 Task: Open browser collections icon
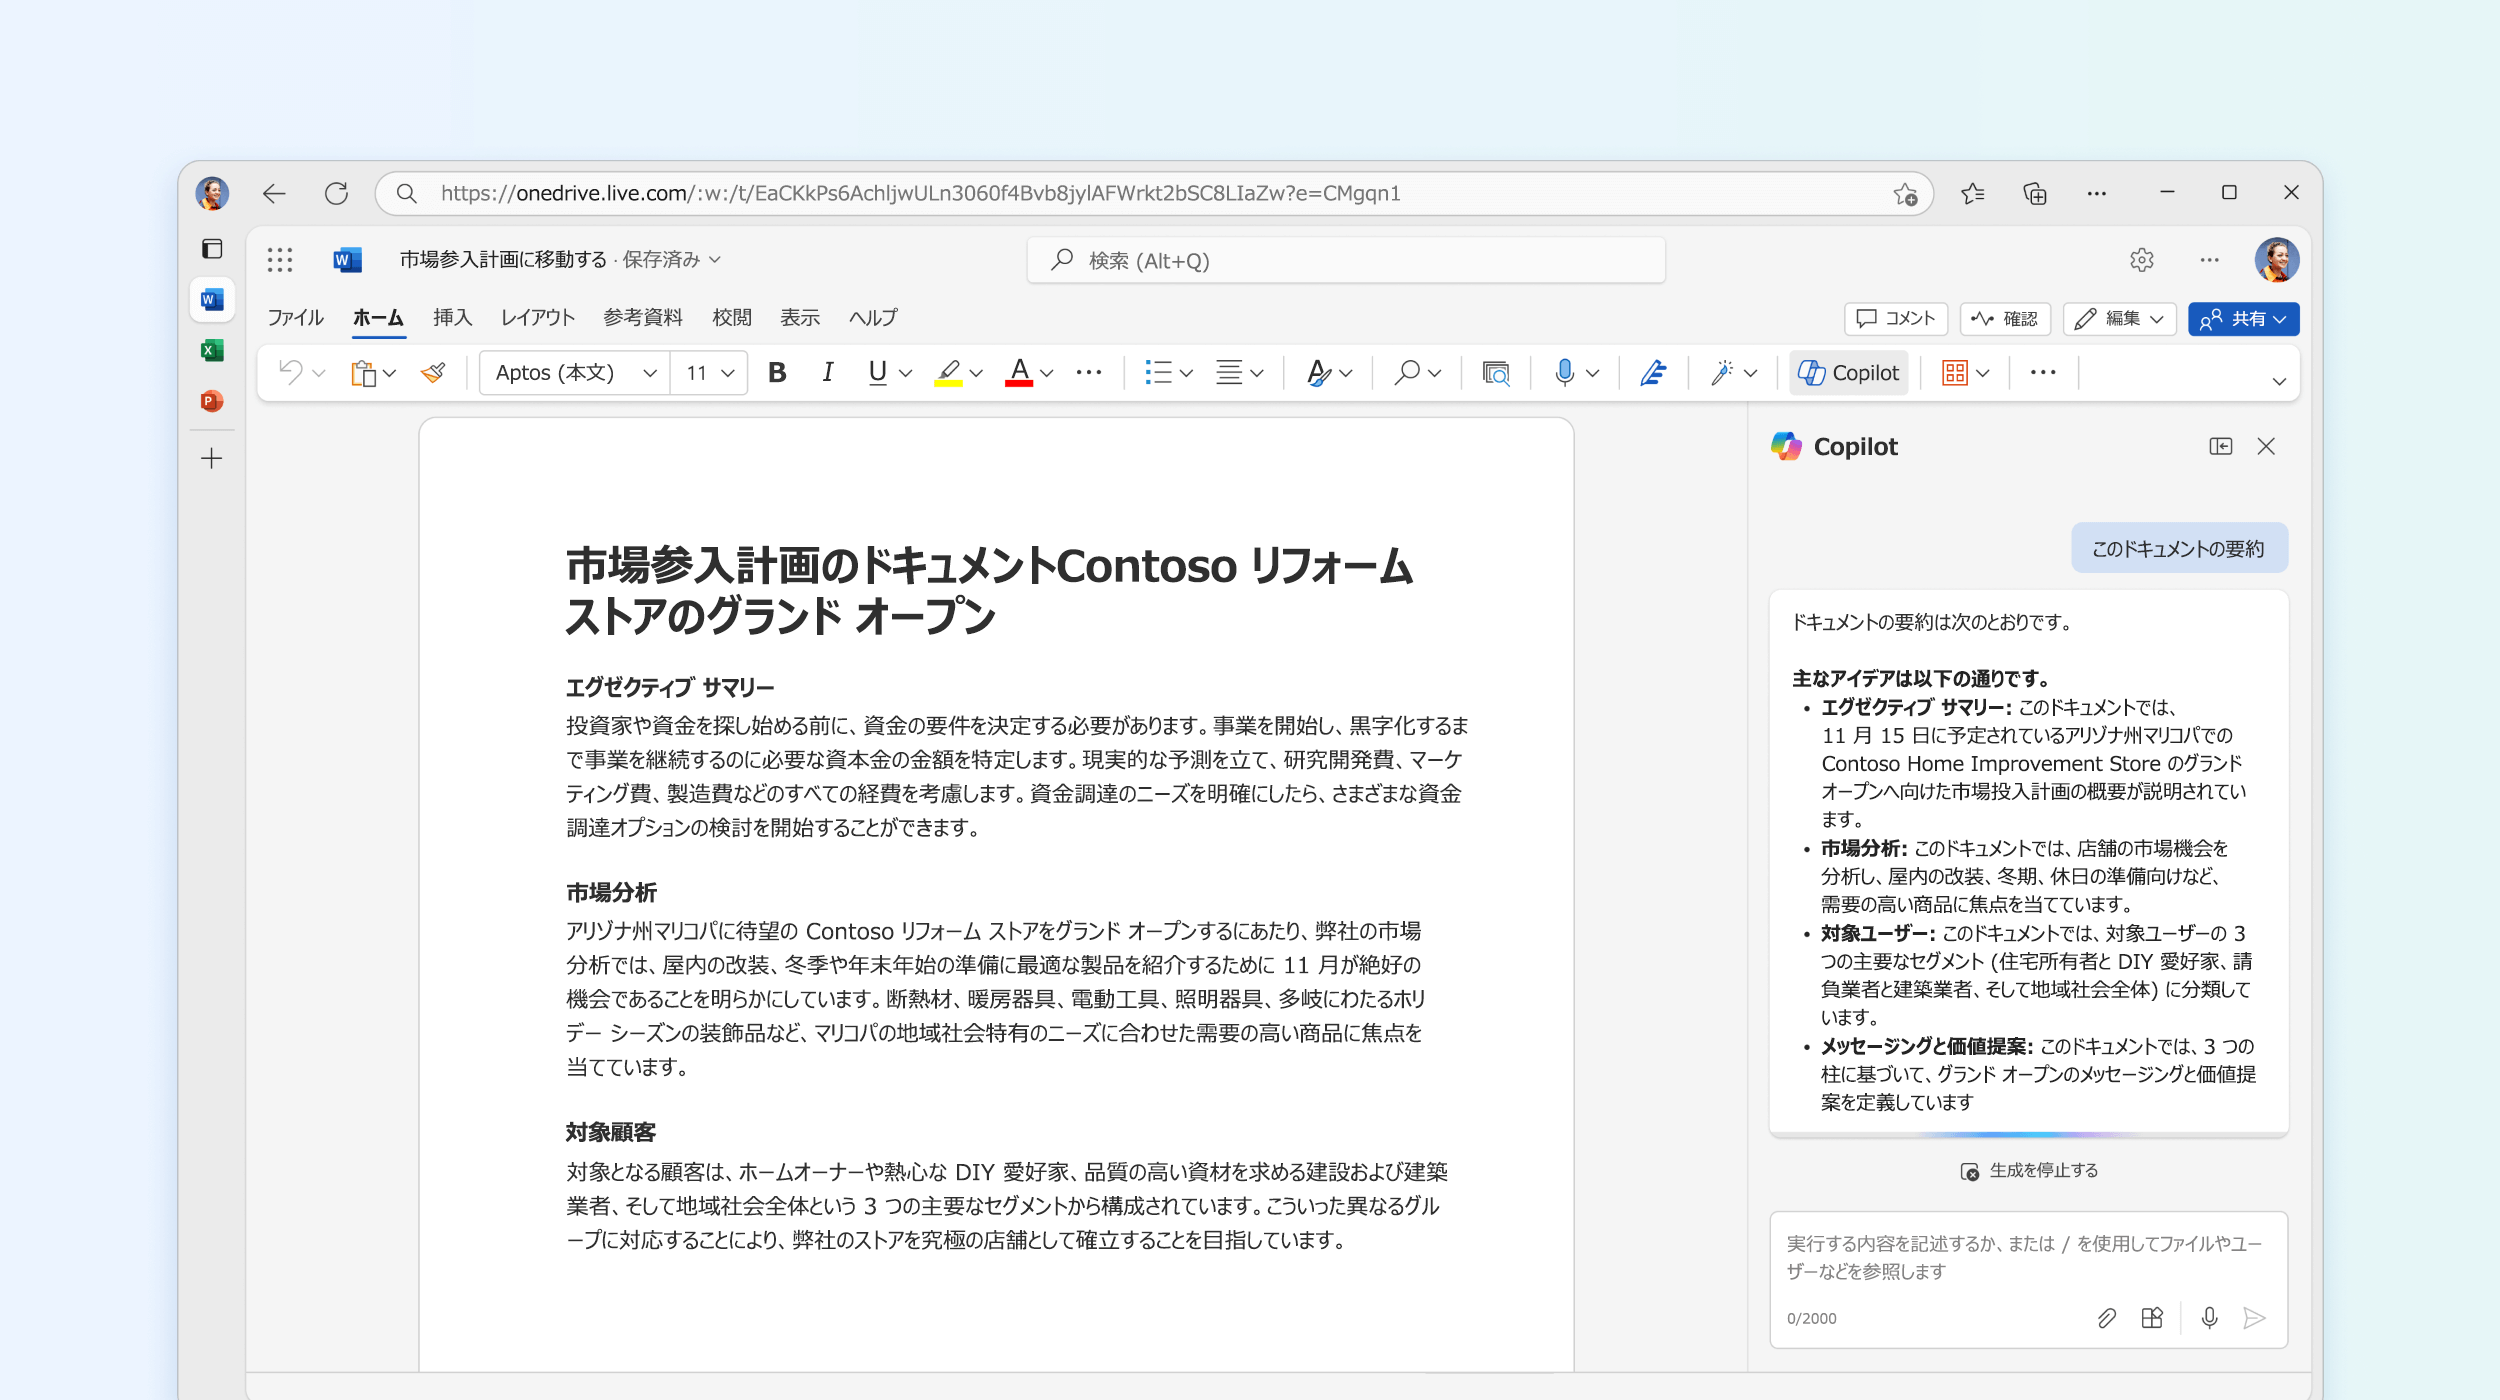click(2035, 193)
